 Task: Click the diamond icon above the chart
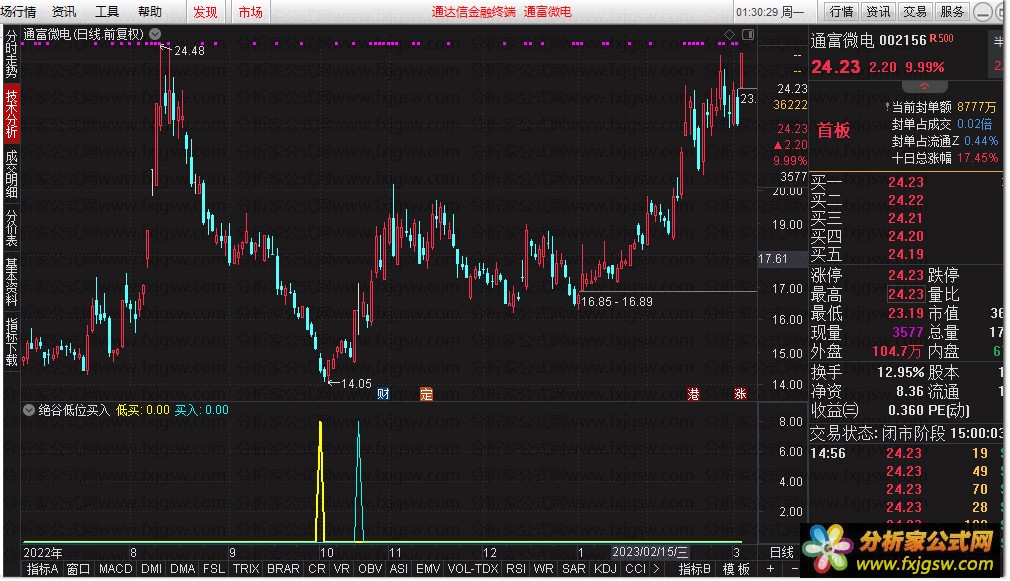[x=729, y=34]
